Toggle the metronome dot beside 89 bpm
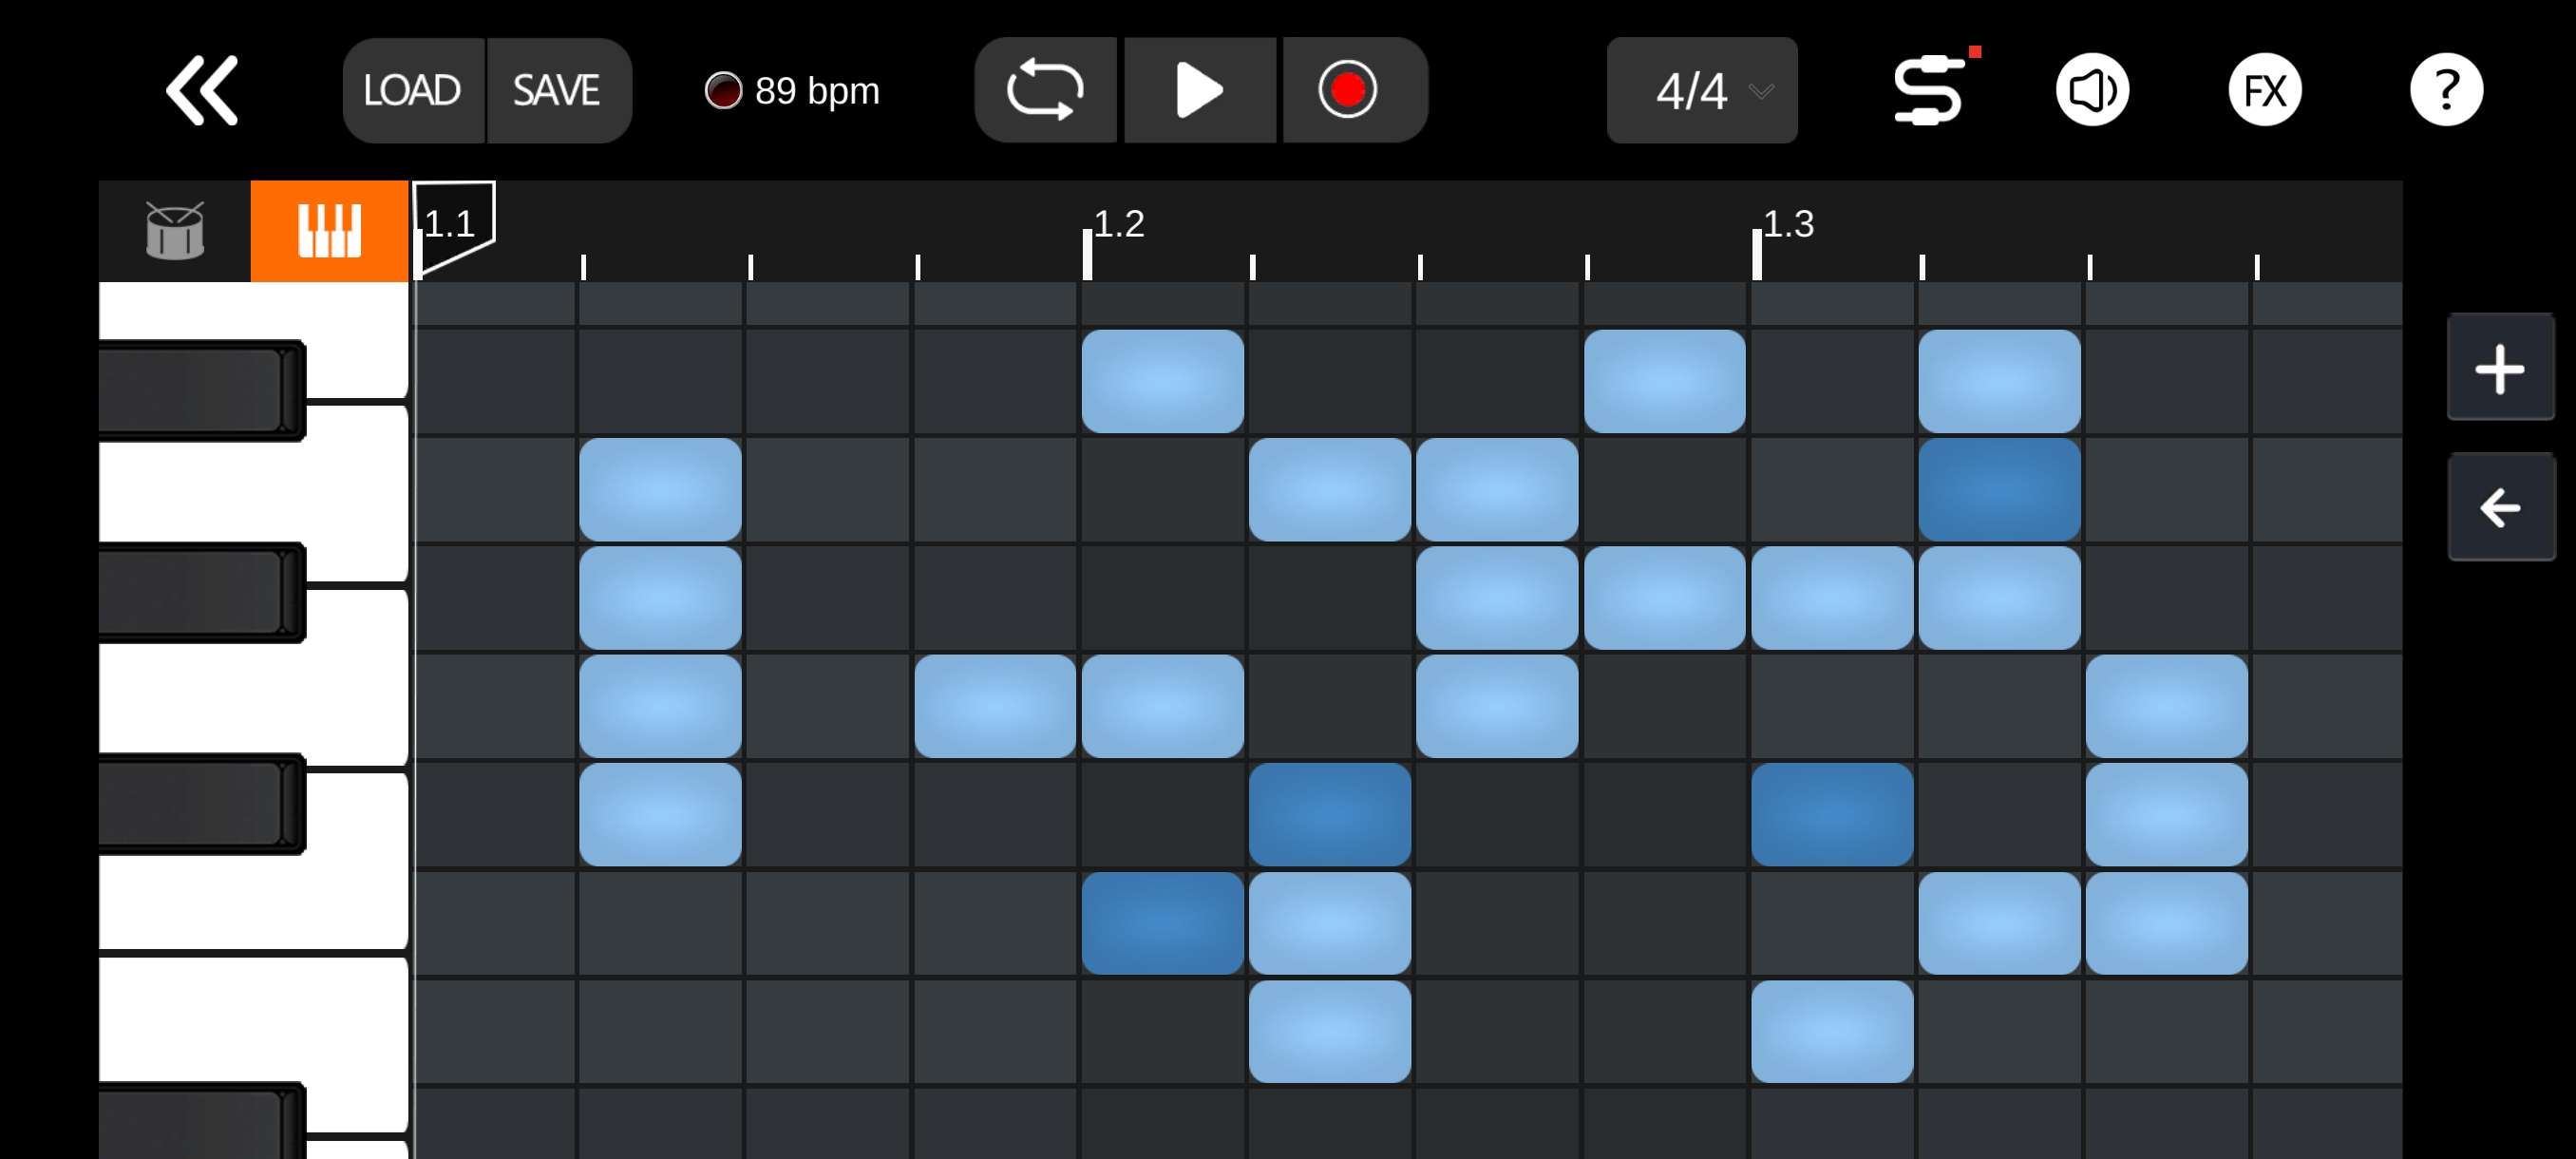Screen dimensions: 2576x1159 (723, 90)
